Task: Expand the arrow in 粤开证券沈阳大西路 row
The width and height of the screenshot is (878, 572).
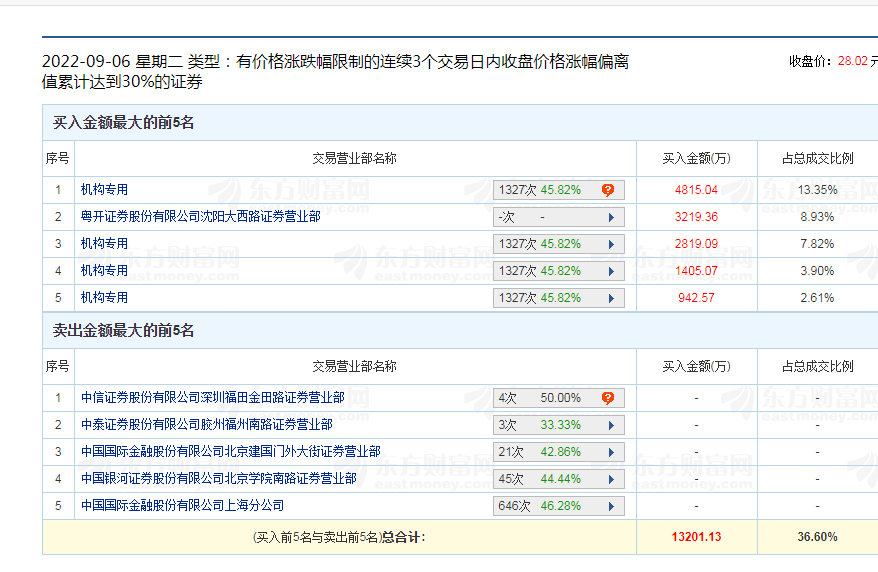Action: click(x=611, y=217)
